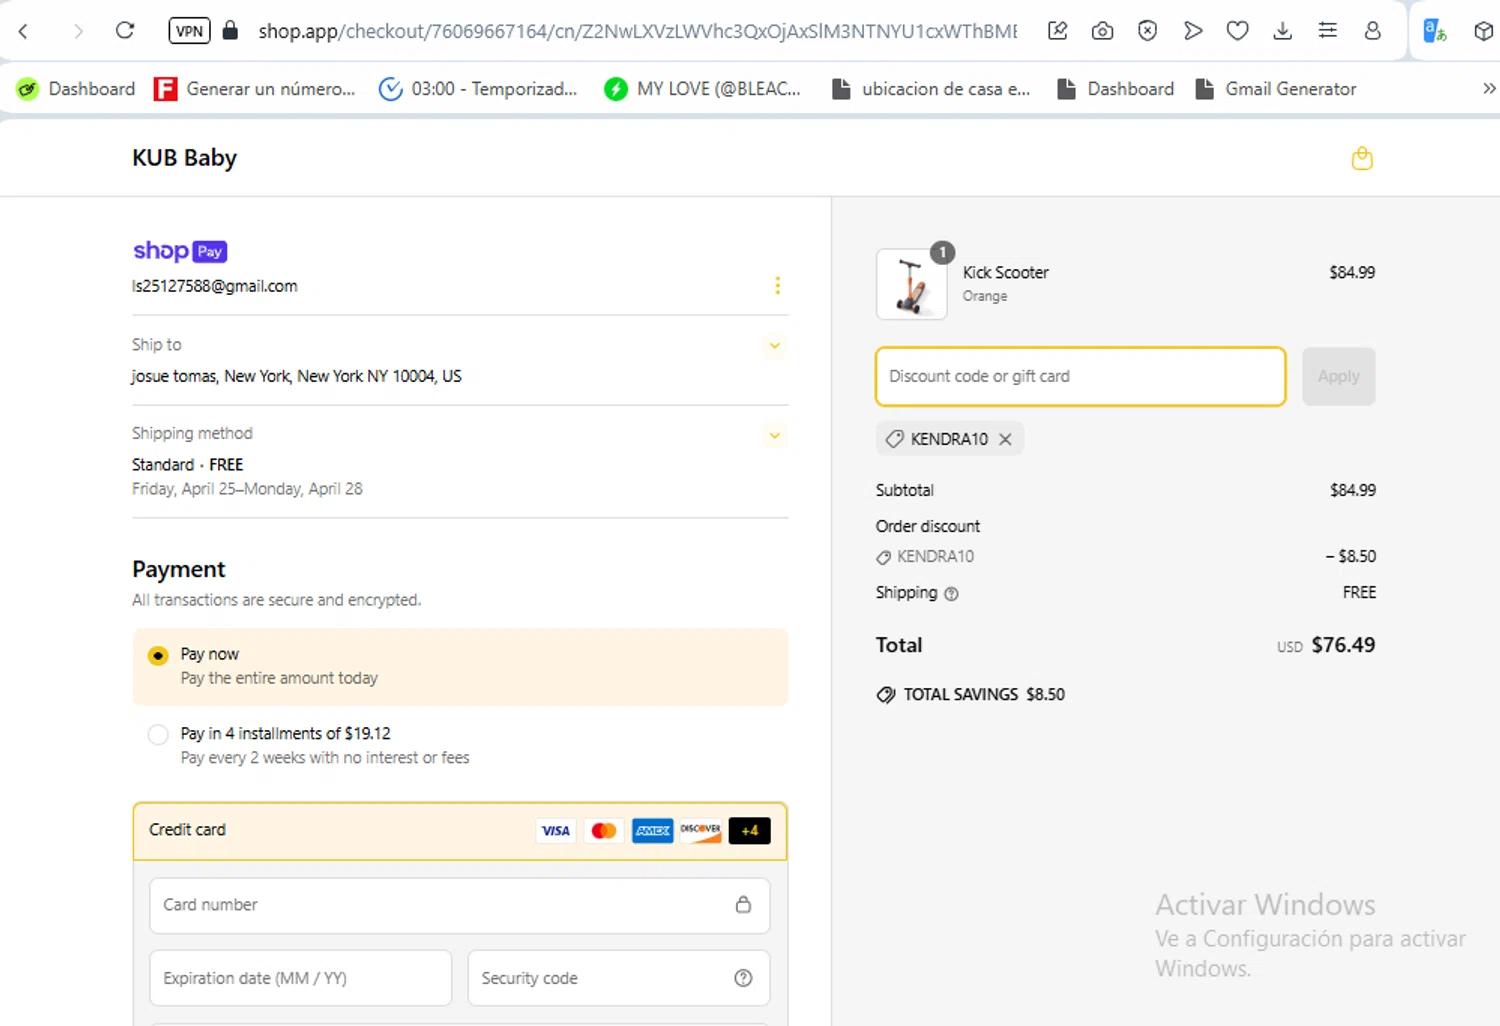Image resolution: width=1500 pixels, height=1026 pixels.
Task: Open the 03:00 Temporizador bookmark
Action: pyautogui.click(x=478, y=89)
